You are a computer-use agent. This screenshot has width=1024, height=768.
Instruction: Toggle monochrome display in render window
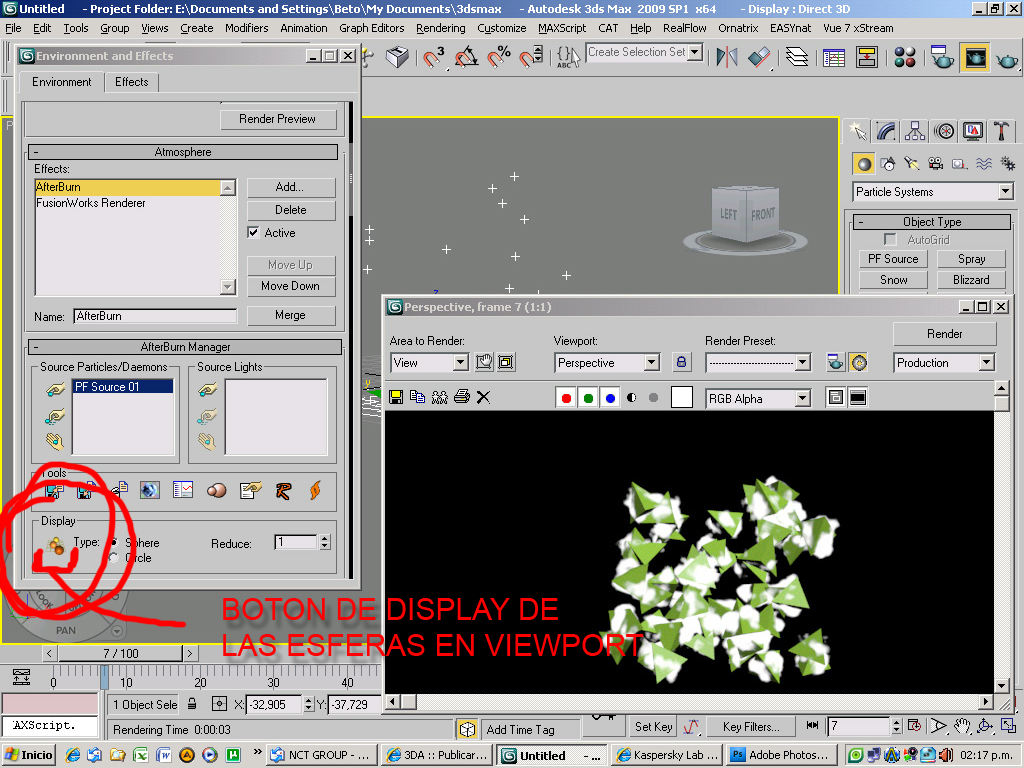[x=653, y=398]
